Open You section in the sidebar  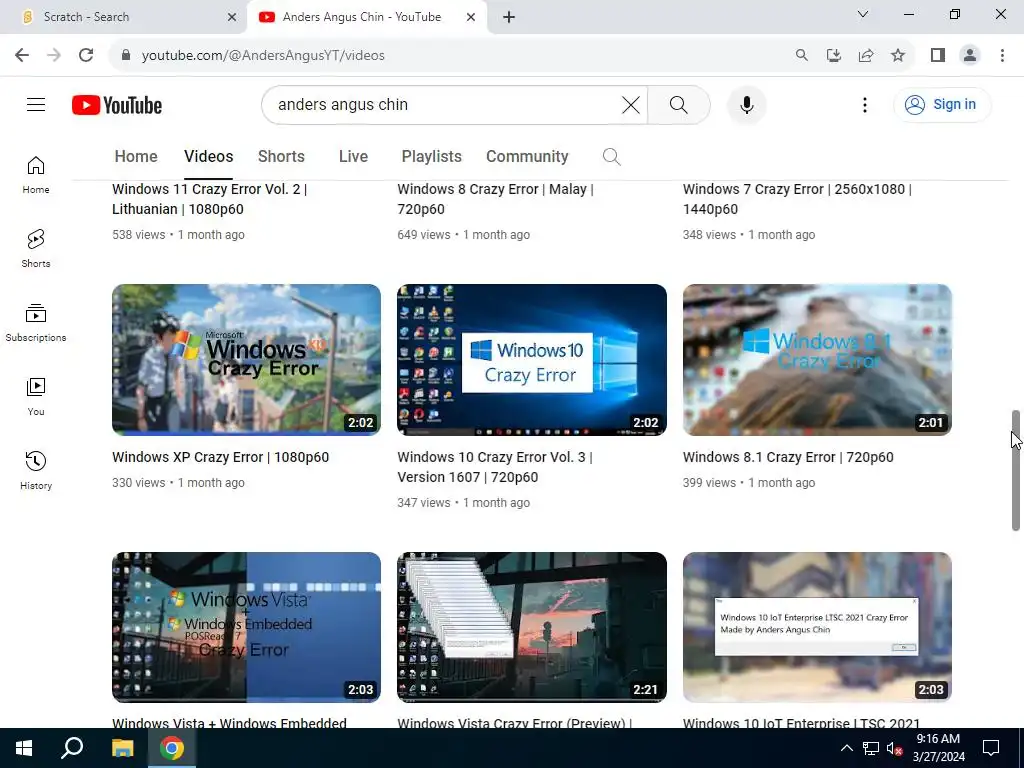pos(36,396)
